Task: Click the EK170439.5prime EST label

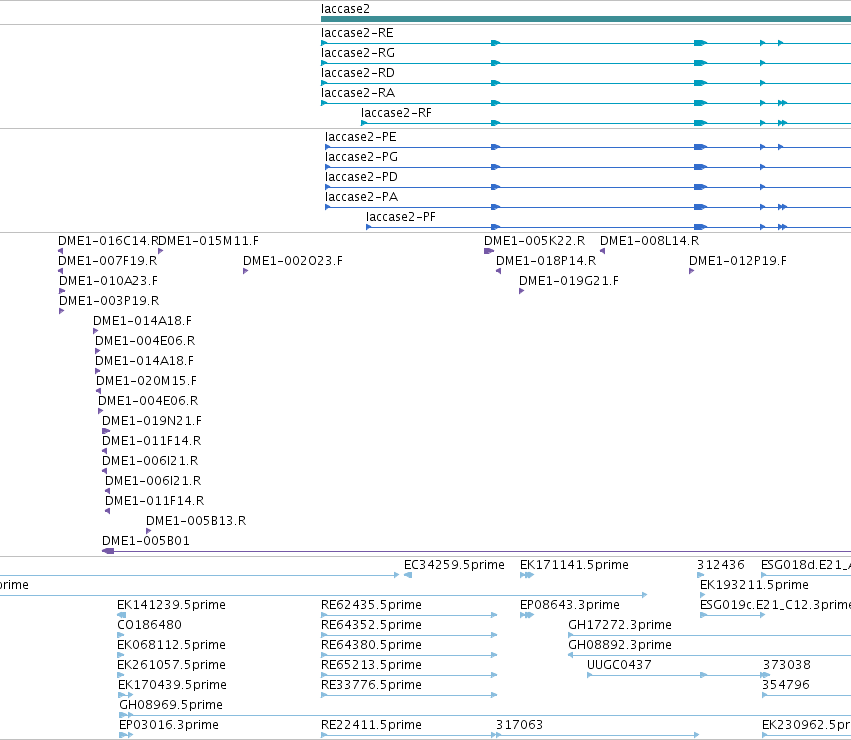Action: pos(172,685)
